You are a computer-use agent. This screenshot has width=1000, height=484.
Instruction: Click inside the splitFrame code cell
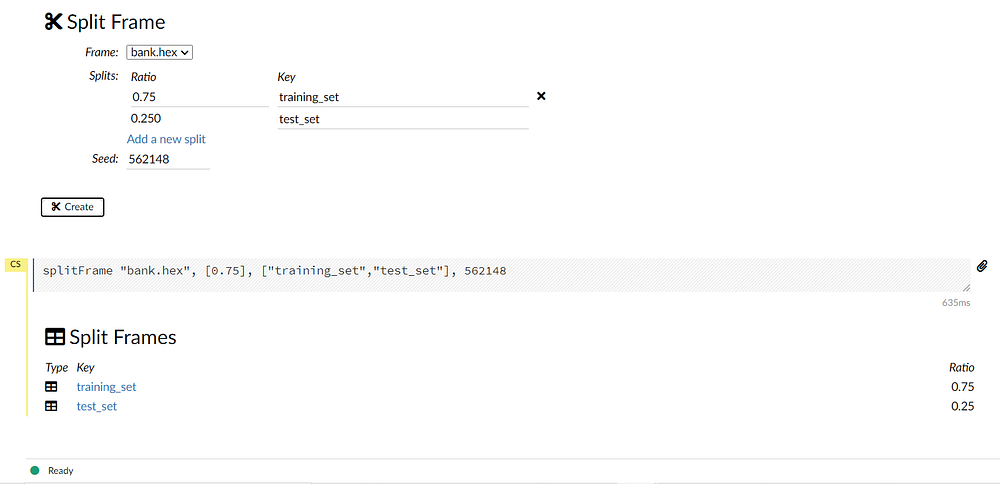(x=500, y=271)
